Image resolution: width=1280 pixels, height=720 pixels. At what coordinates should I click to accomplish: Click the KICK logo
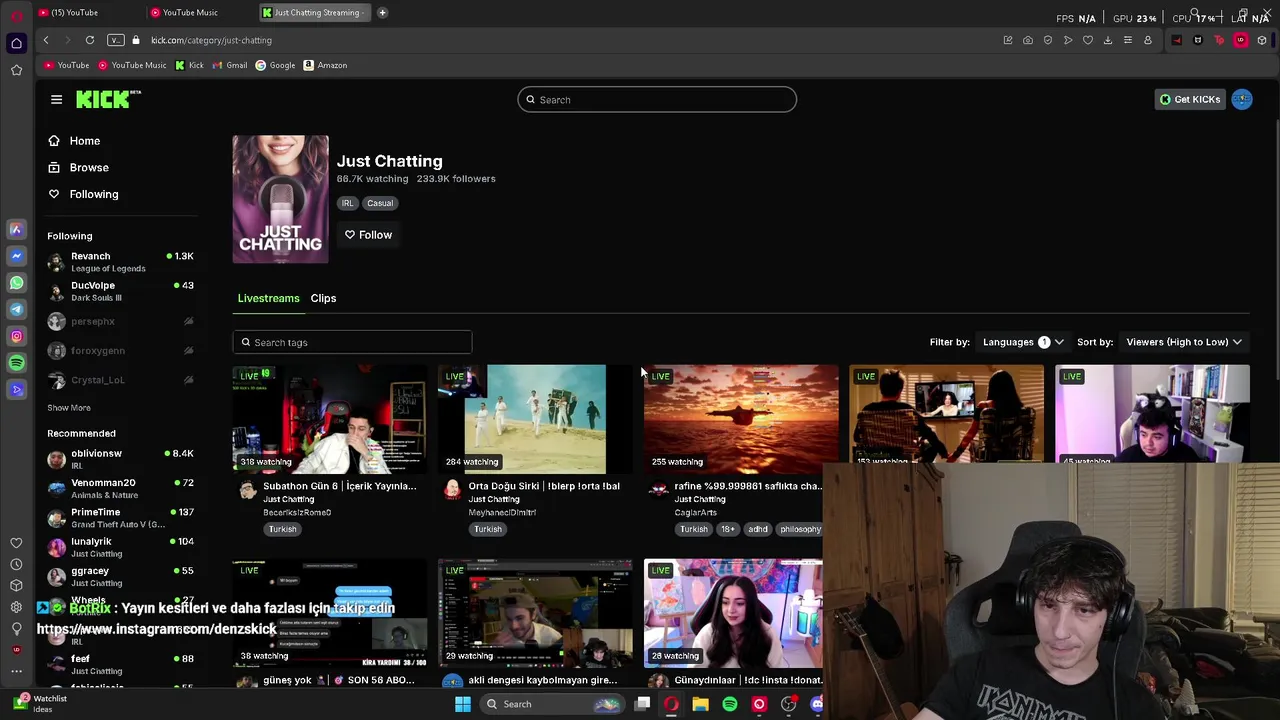tap(108, 99)
